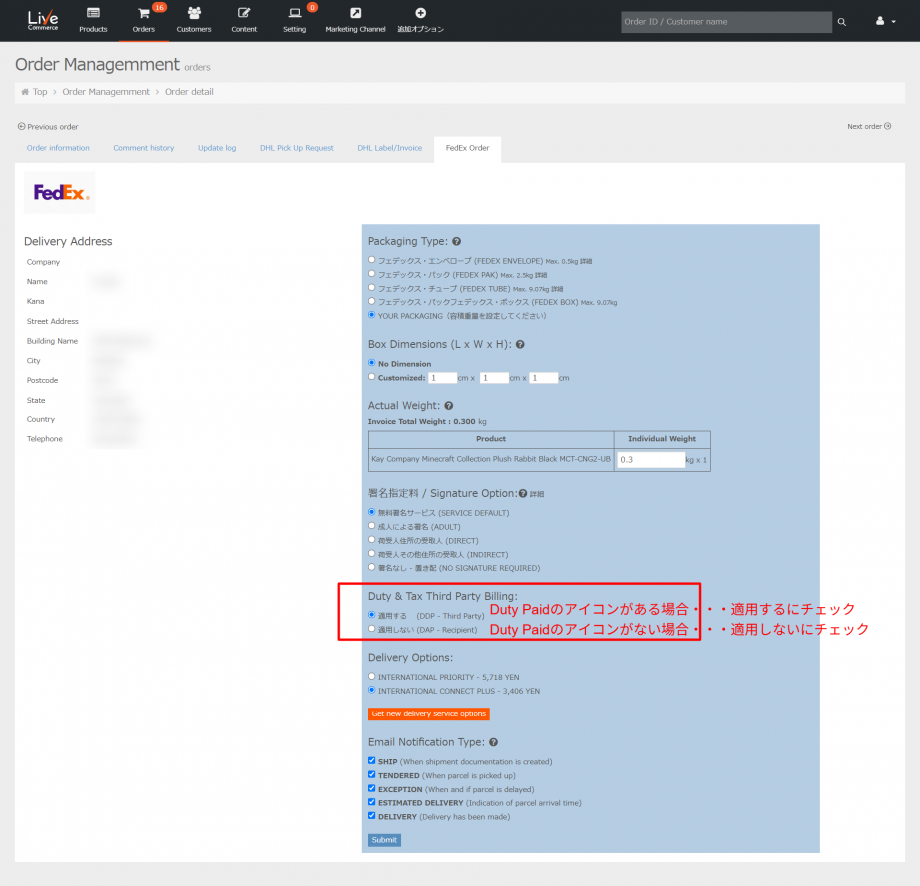Switch to the DHL Pick Up Request tab
The image size is (920, 886).
click(297, 148)
